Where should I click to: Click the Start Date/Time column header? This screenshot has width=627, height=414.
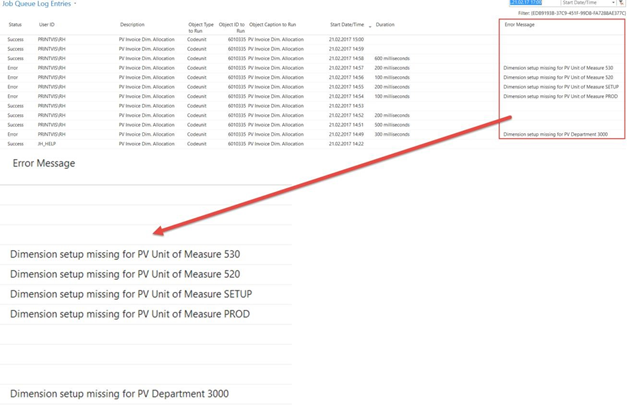click(x=347, y=25)
